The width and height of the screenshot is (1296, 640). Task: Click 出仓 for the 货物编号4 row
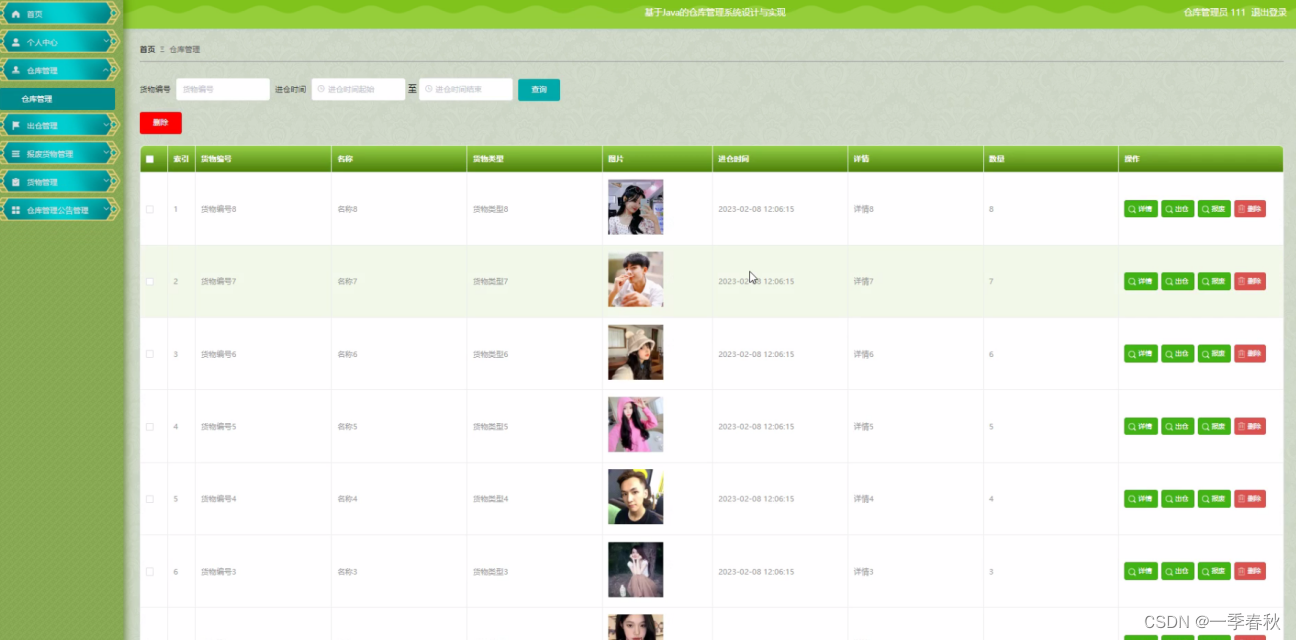pyautogui.click(x=1177, y=498)
